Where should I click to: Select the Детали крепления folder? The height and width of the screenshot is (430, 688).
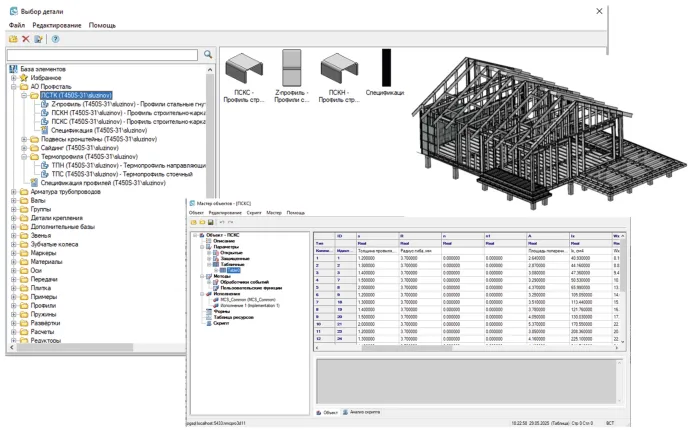[57, 218]
